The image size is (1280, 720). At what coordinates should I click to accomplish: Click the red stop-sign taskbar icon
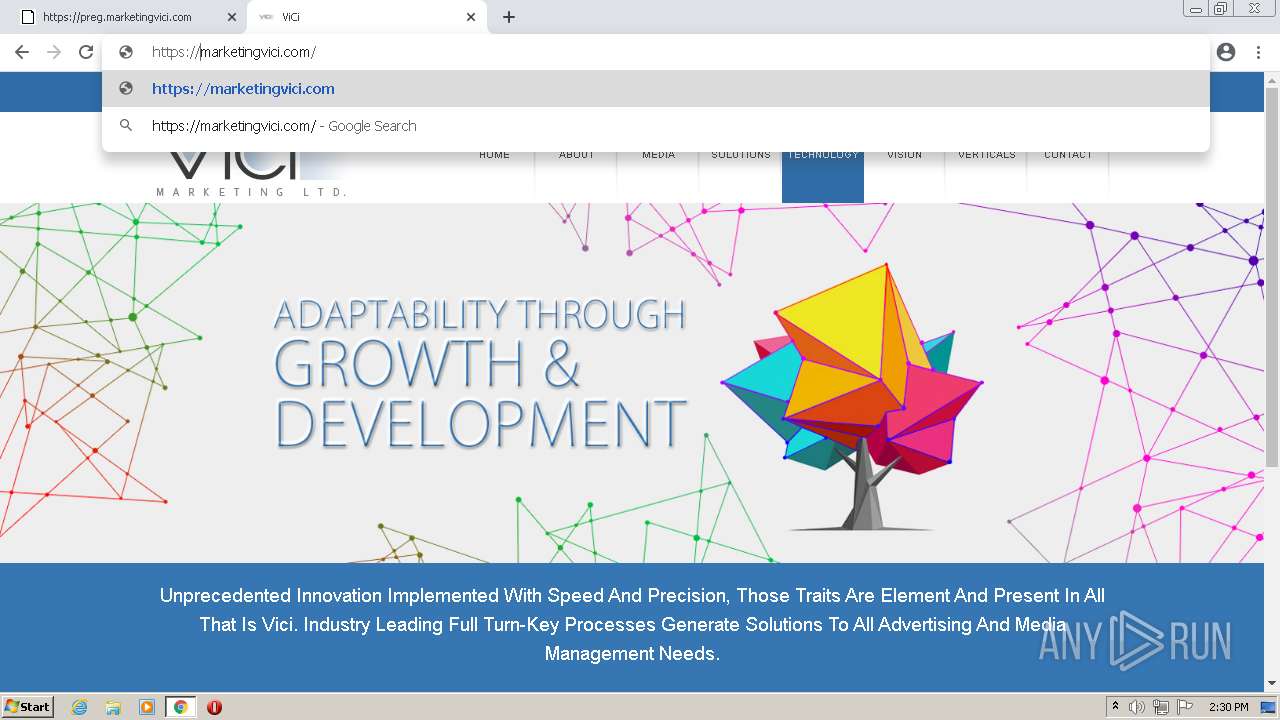tap(214, 707)
